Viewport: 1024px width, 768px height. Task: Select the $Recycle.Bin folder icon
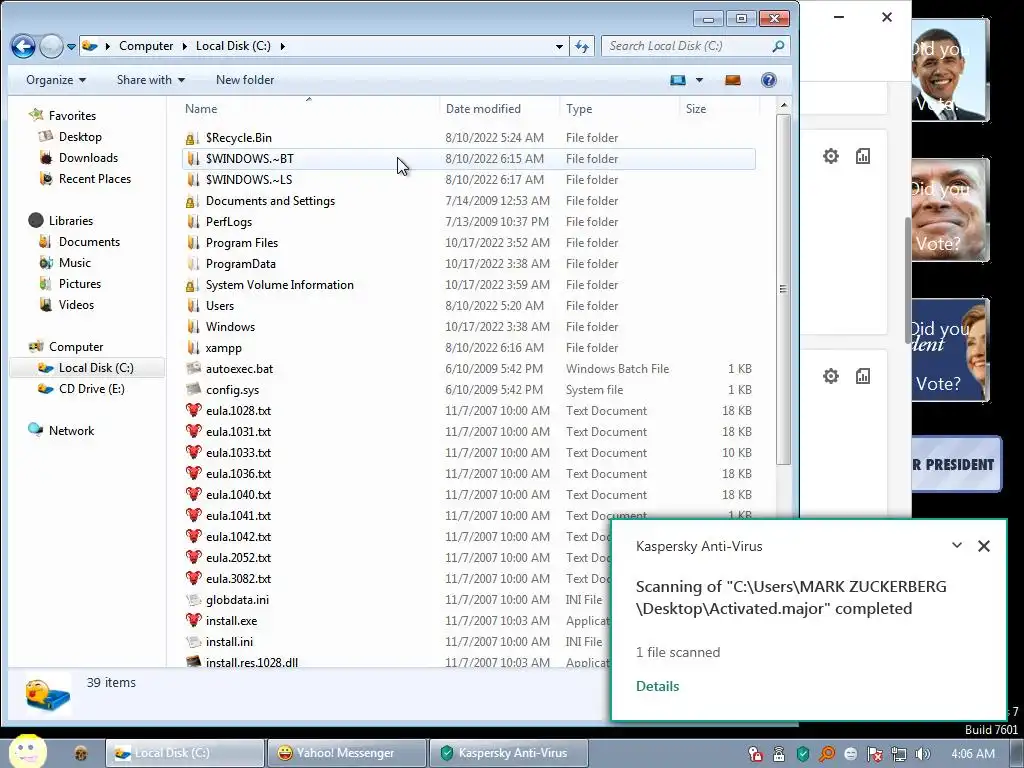pos(192,138)
